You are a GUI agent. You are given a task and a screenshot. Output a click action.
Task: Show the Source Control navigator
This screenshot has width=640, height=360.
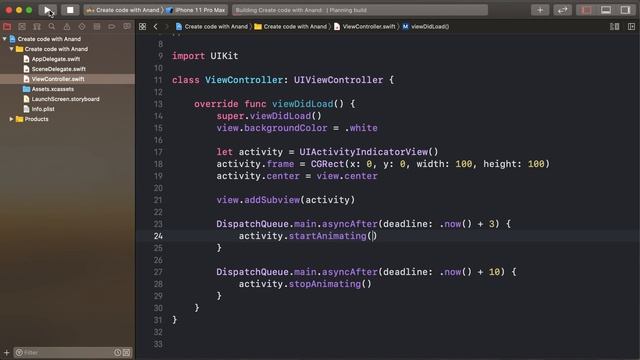tap(22, 27)
